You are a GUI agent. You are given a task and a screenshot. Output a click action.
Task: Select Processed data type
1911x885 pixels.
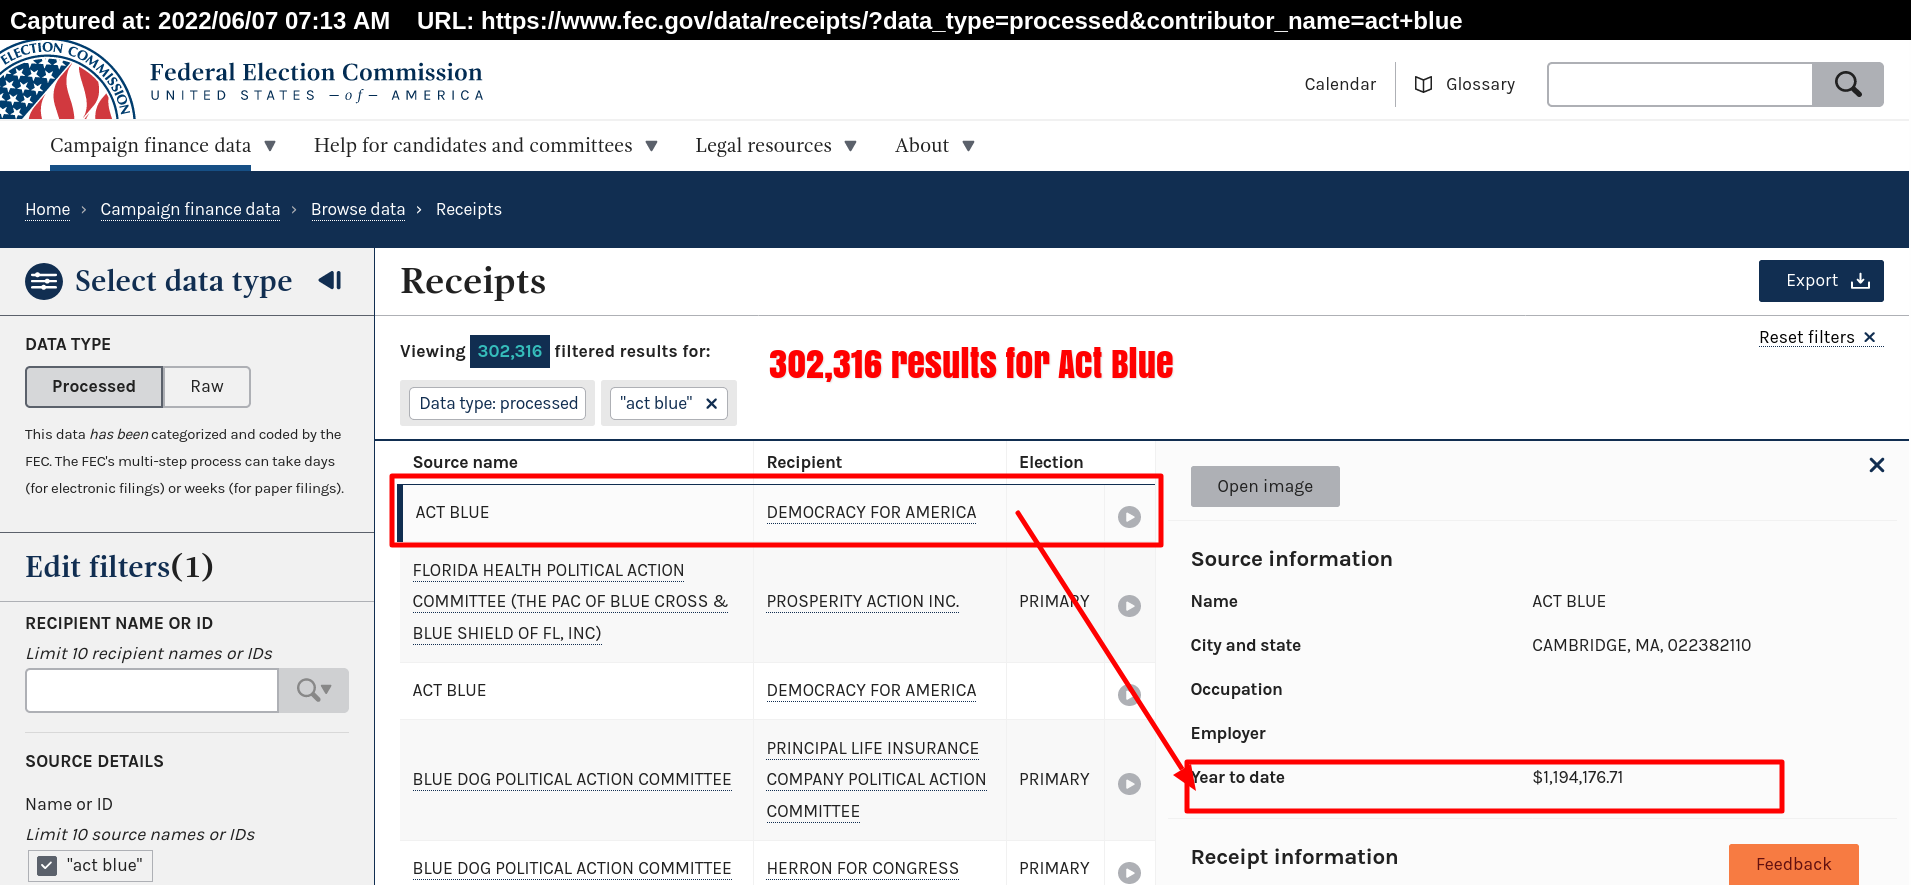(x=94, y=386)
